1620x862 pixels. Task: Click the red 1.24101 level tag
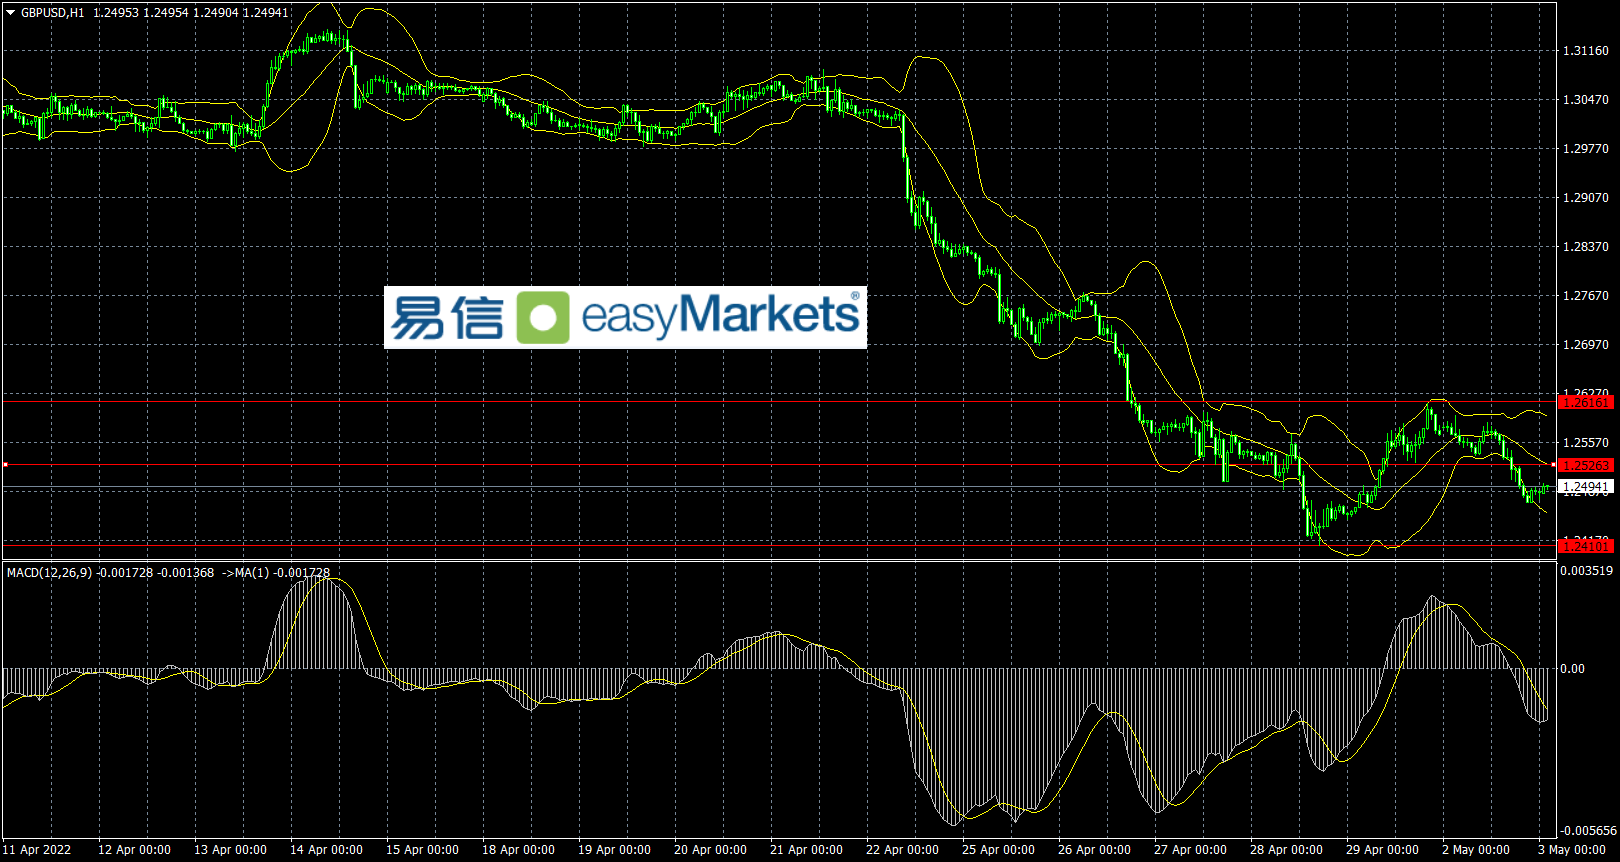(1586, 546)
